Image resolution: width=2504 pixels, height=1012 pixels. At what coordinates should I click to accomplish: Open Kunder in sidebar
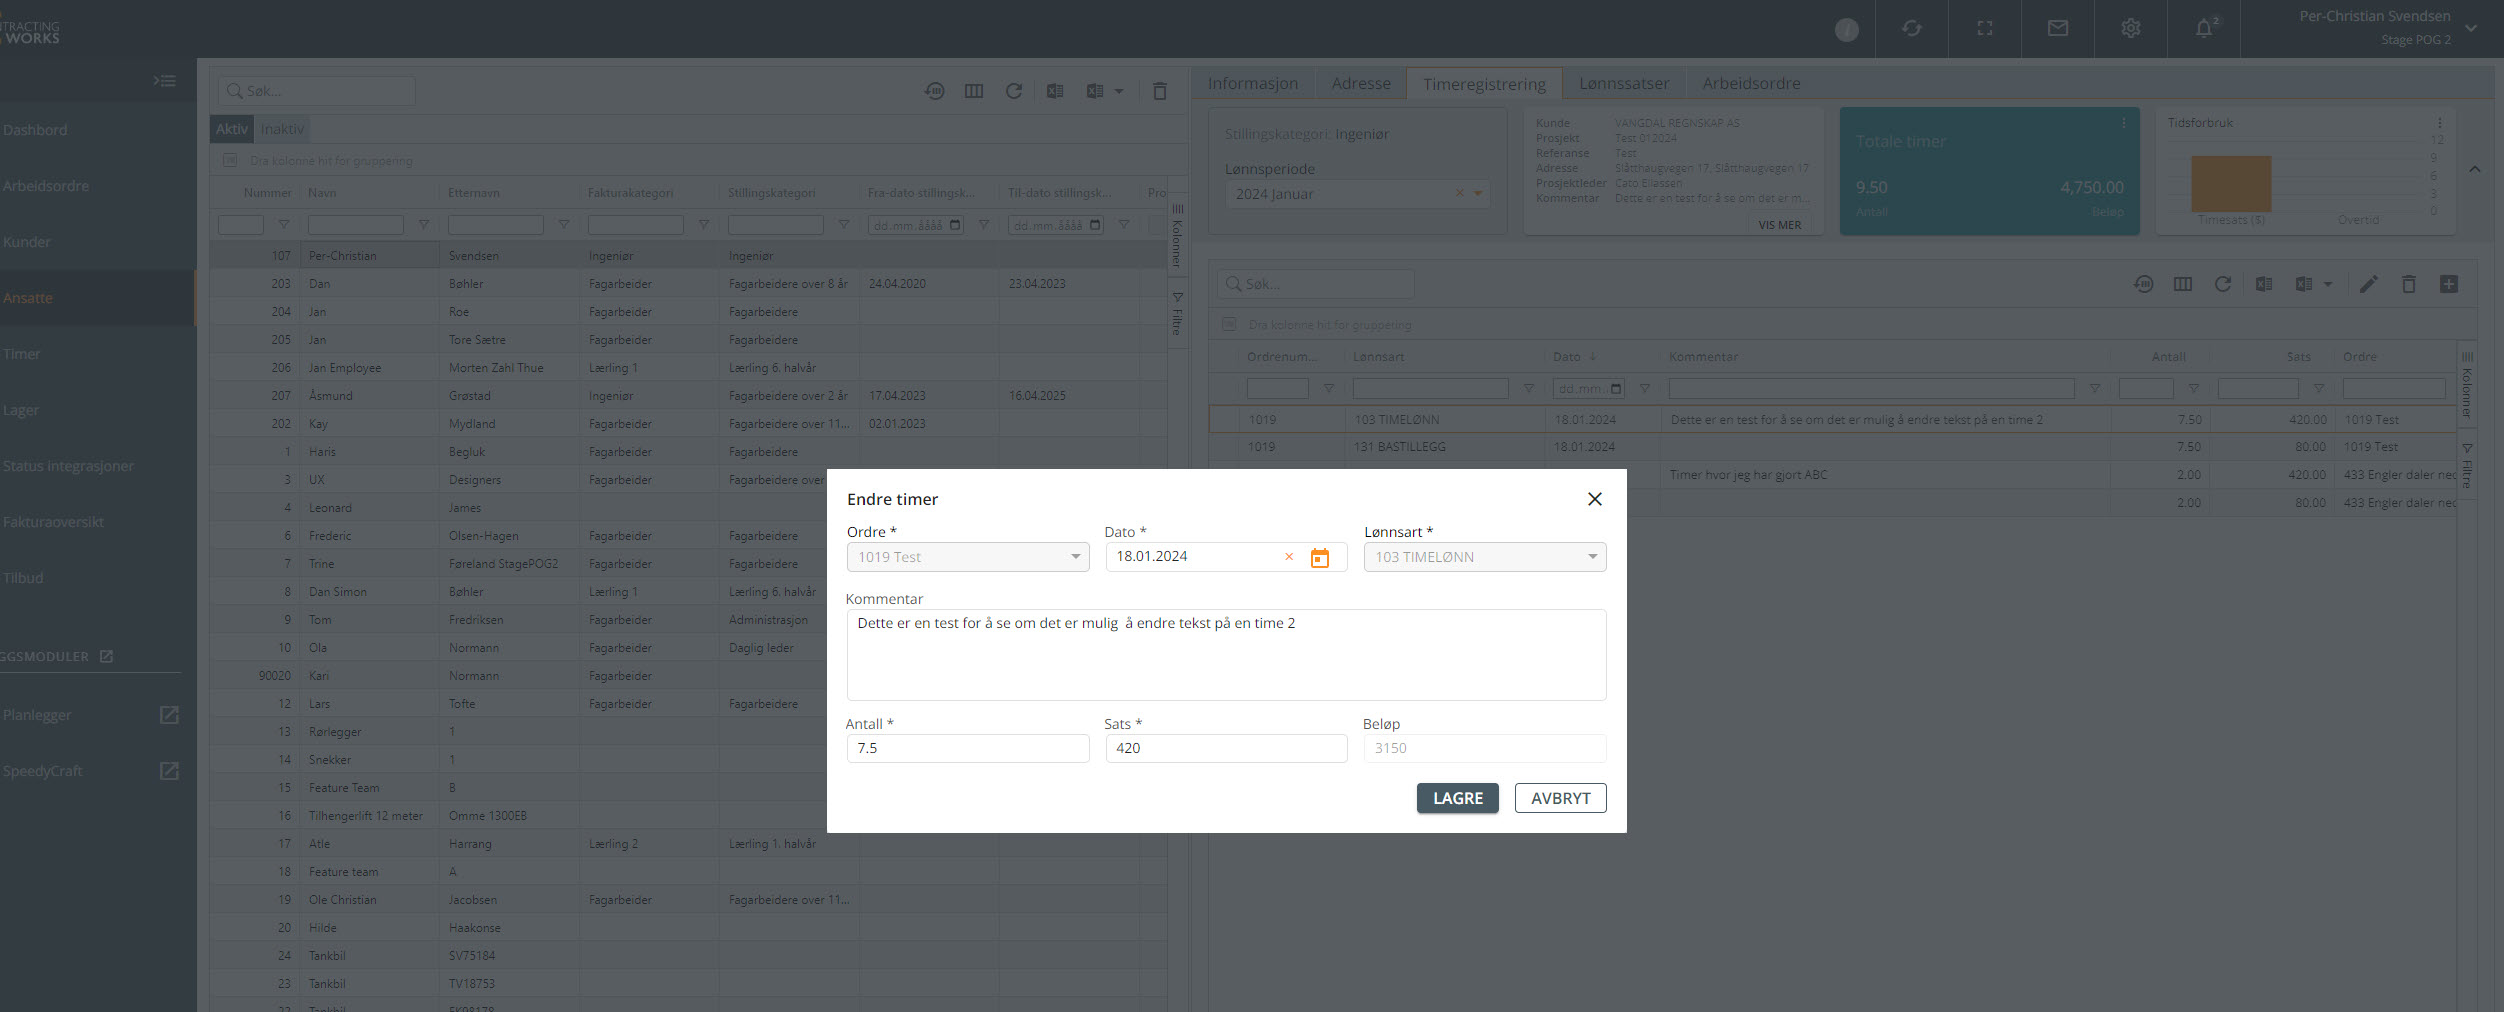pos(27,242)
